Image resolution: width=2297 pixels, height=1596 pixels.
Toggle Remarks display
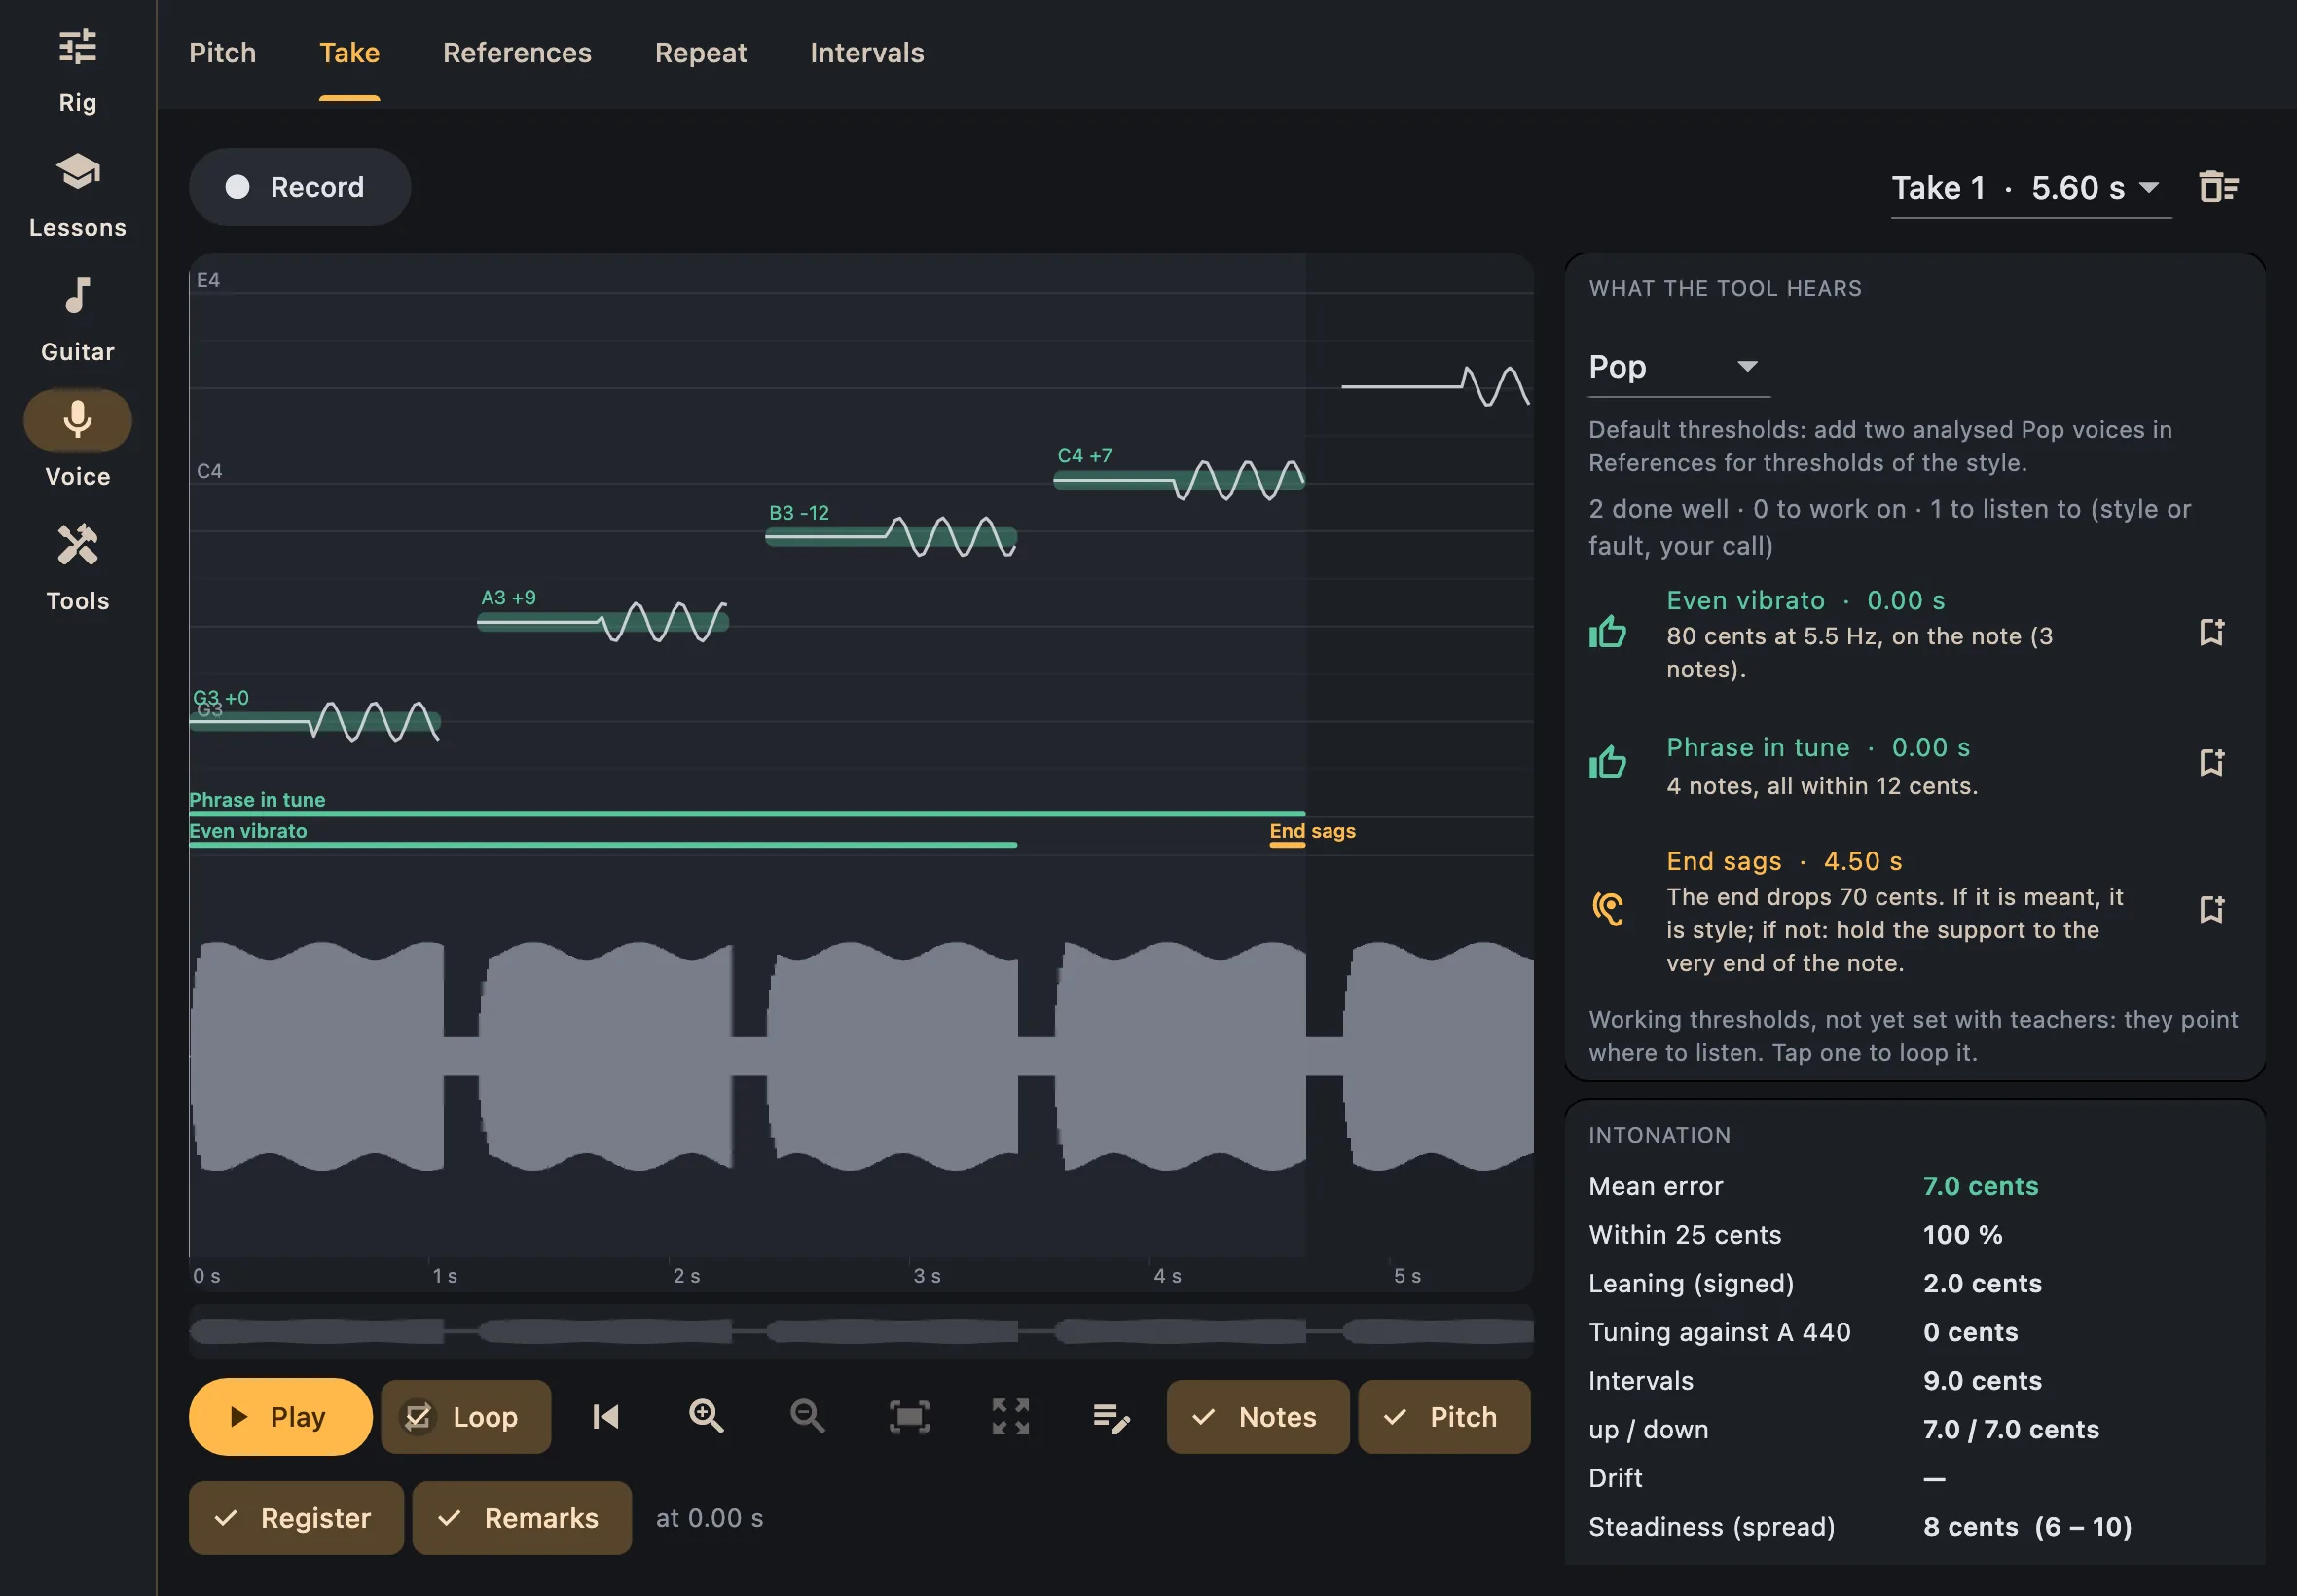pos(522,1517)
